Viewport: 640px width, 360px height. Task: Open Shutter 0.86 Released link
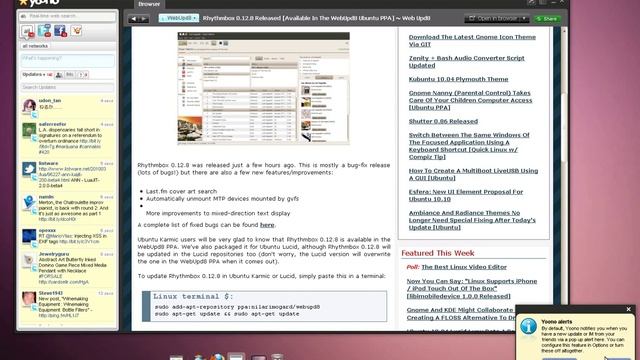tap(443, 121)
